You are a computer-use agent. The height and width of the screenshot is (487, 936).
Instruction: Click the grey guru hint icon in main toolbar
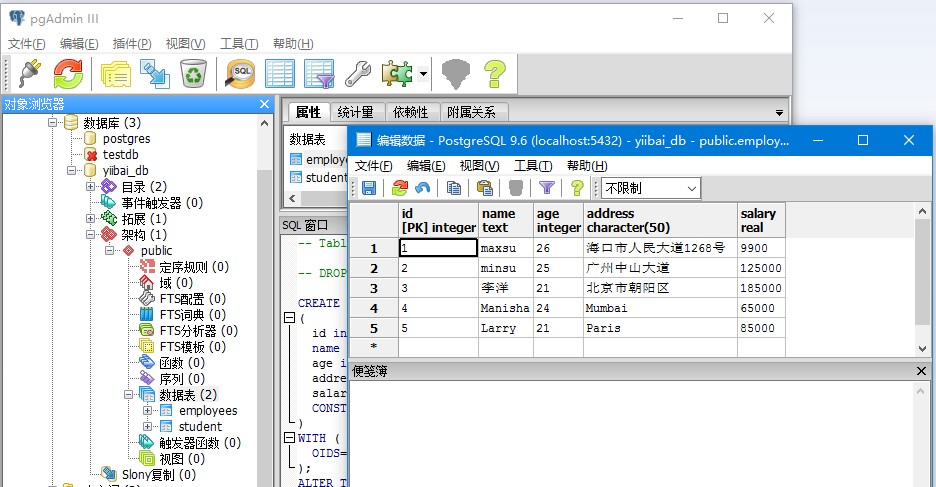456,74
